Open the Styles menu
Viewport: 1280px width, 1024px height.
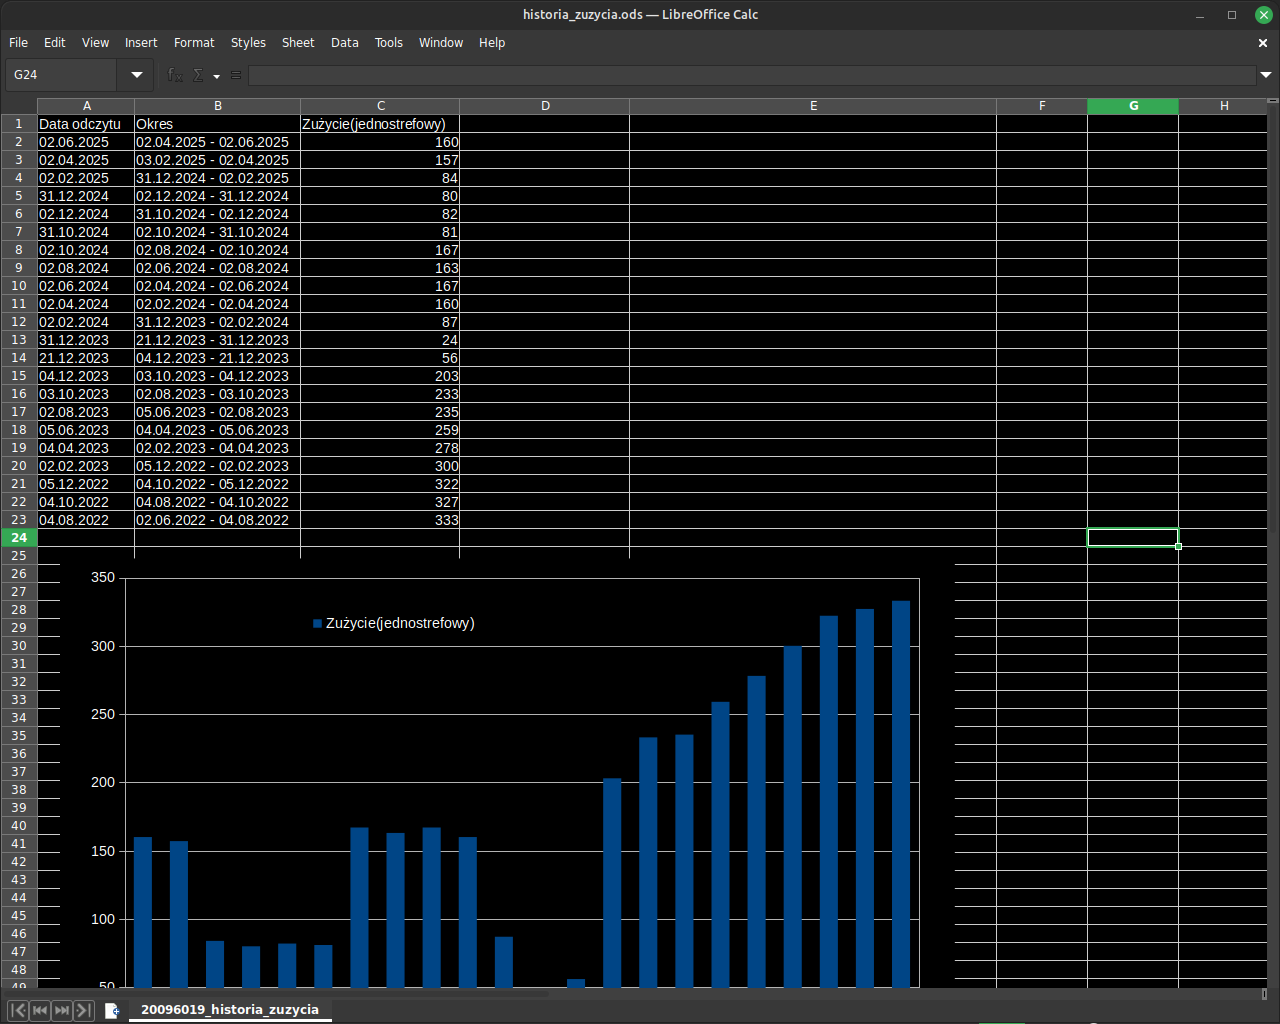[247, 42]
